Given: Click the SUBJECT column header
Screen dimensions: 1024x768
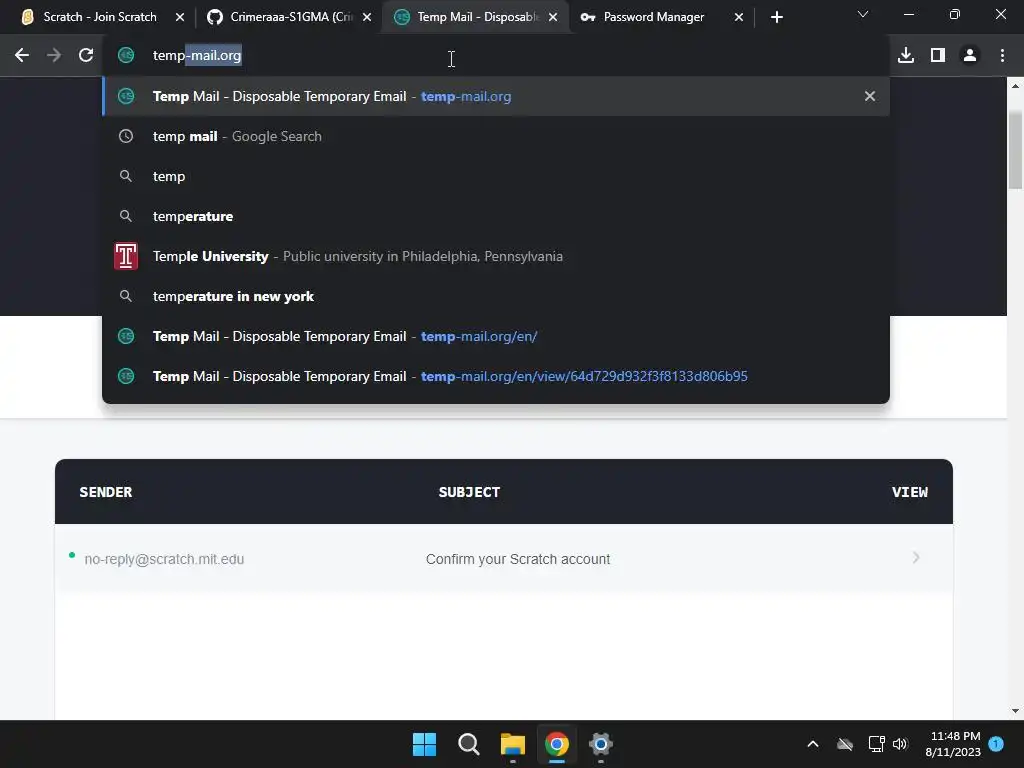Looking at the screenshot, I should click(x=470, y=492).
